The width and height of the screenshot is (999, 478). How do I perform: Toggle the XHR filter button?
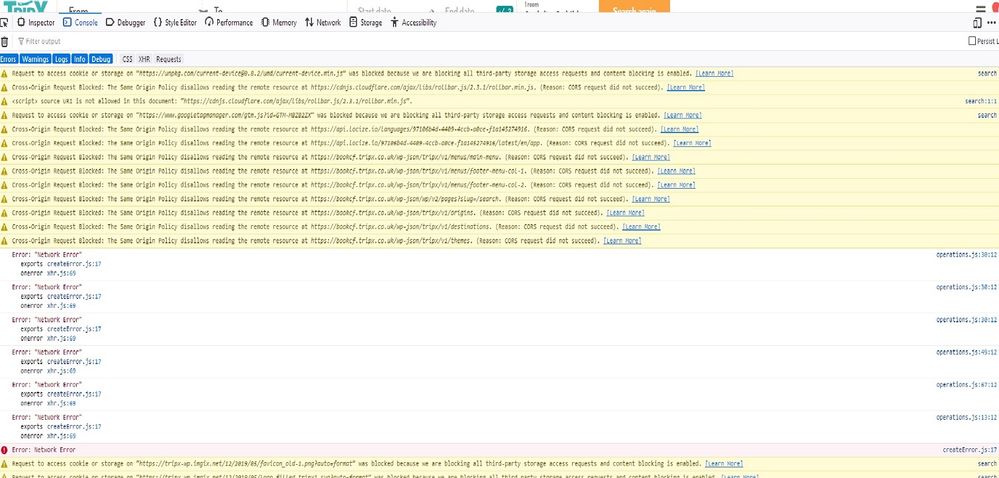coord(144,59)
